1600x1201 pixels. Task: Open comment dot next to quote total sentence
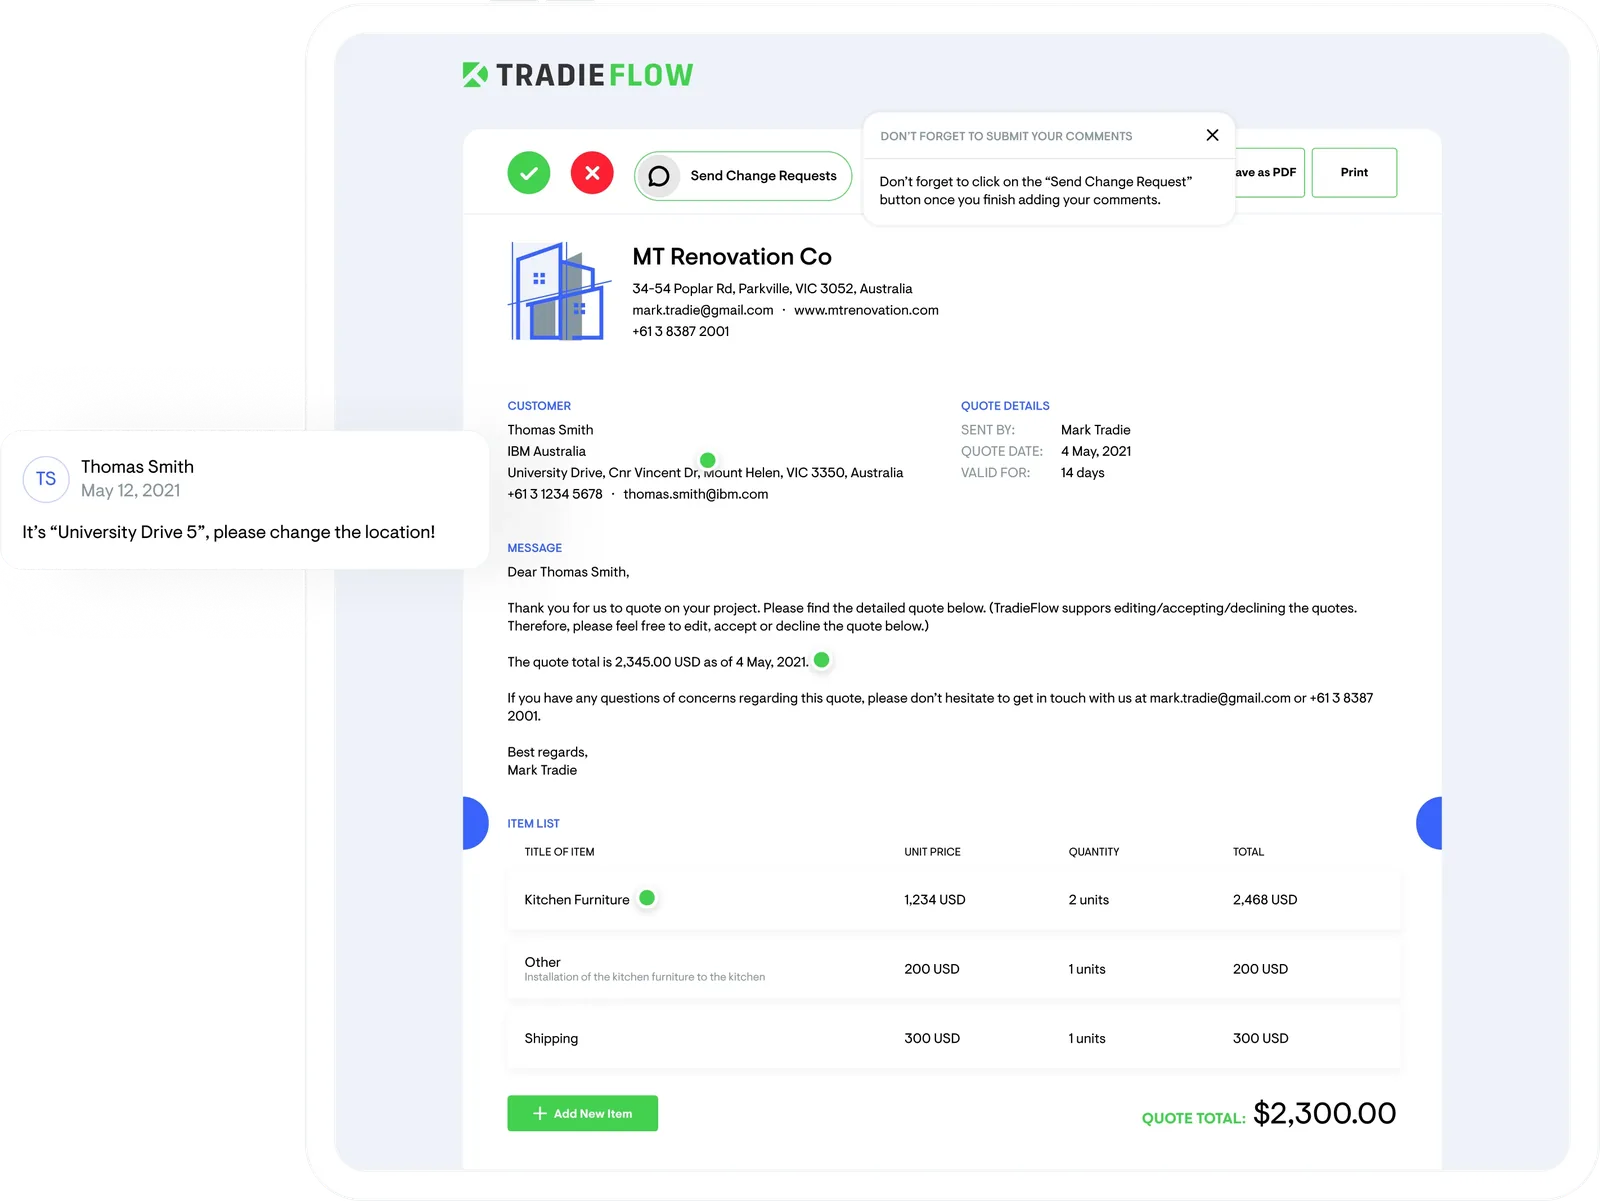pyautogui.click(x=822, y=660)
